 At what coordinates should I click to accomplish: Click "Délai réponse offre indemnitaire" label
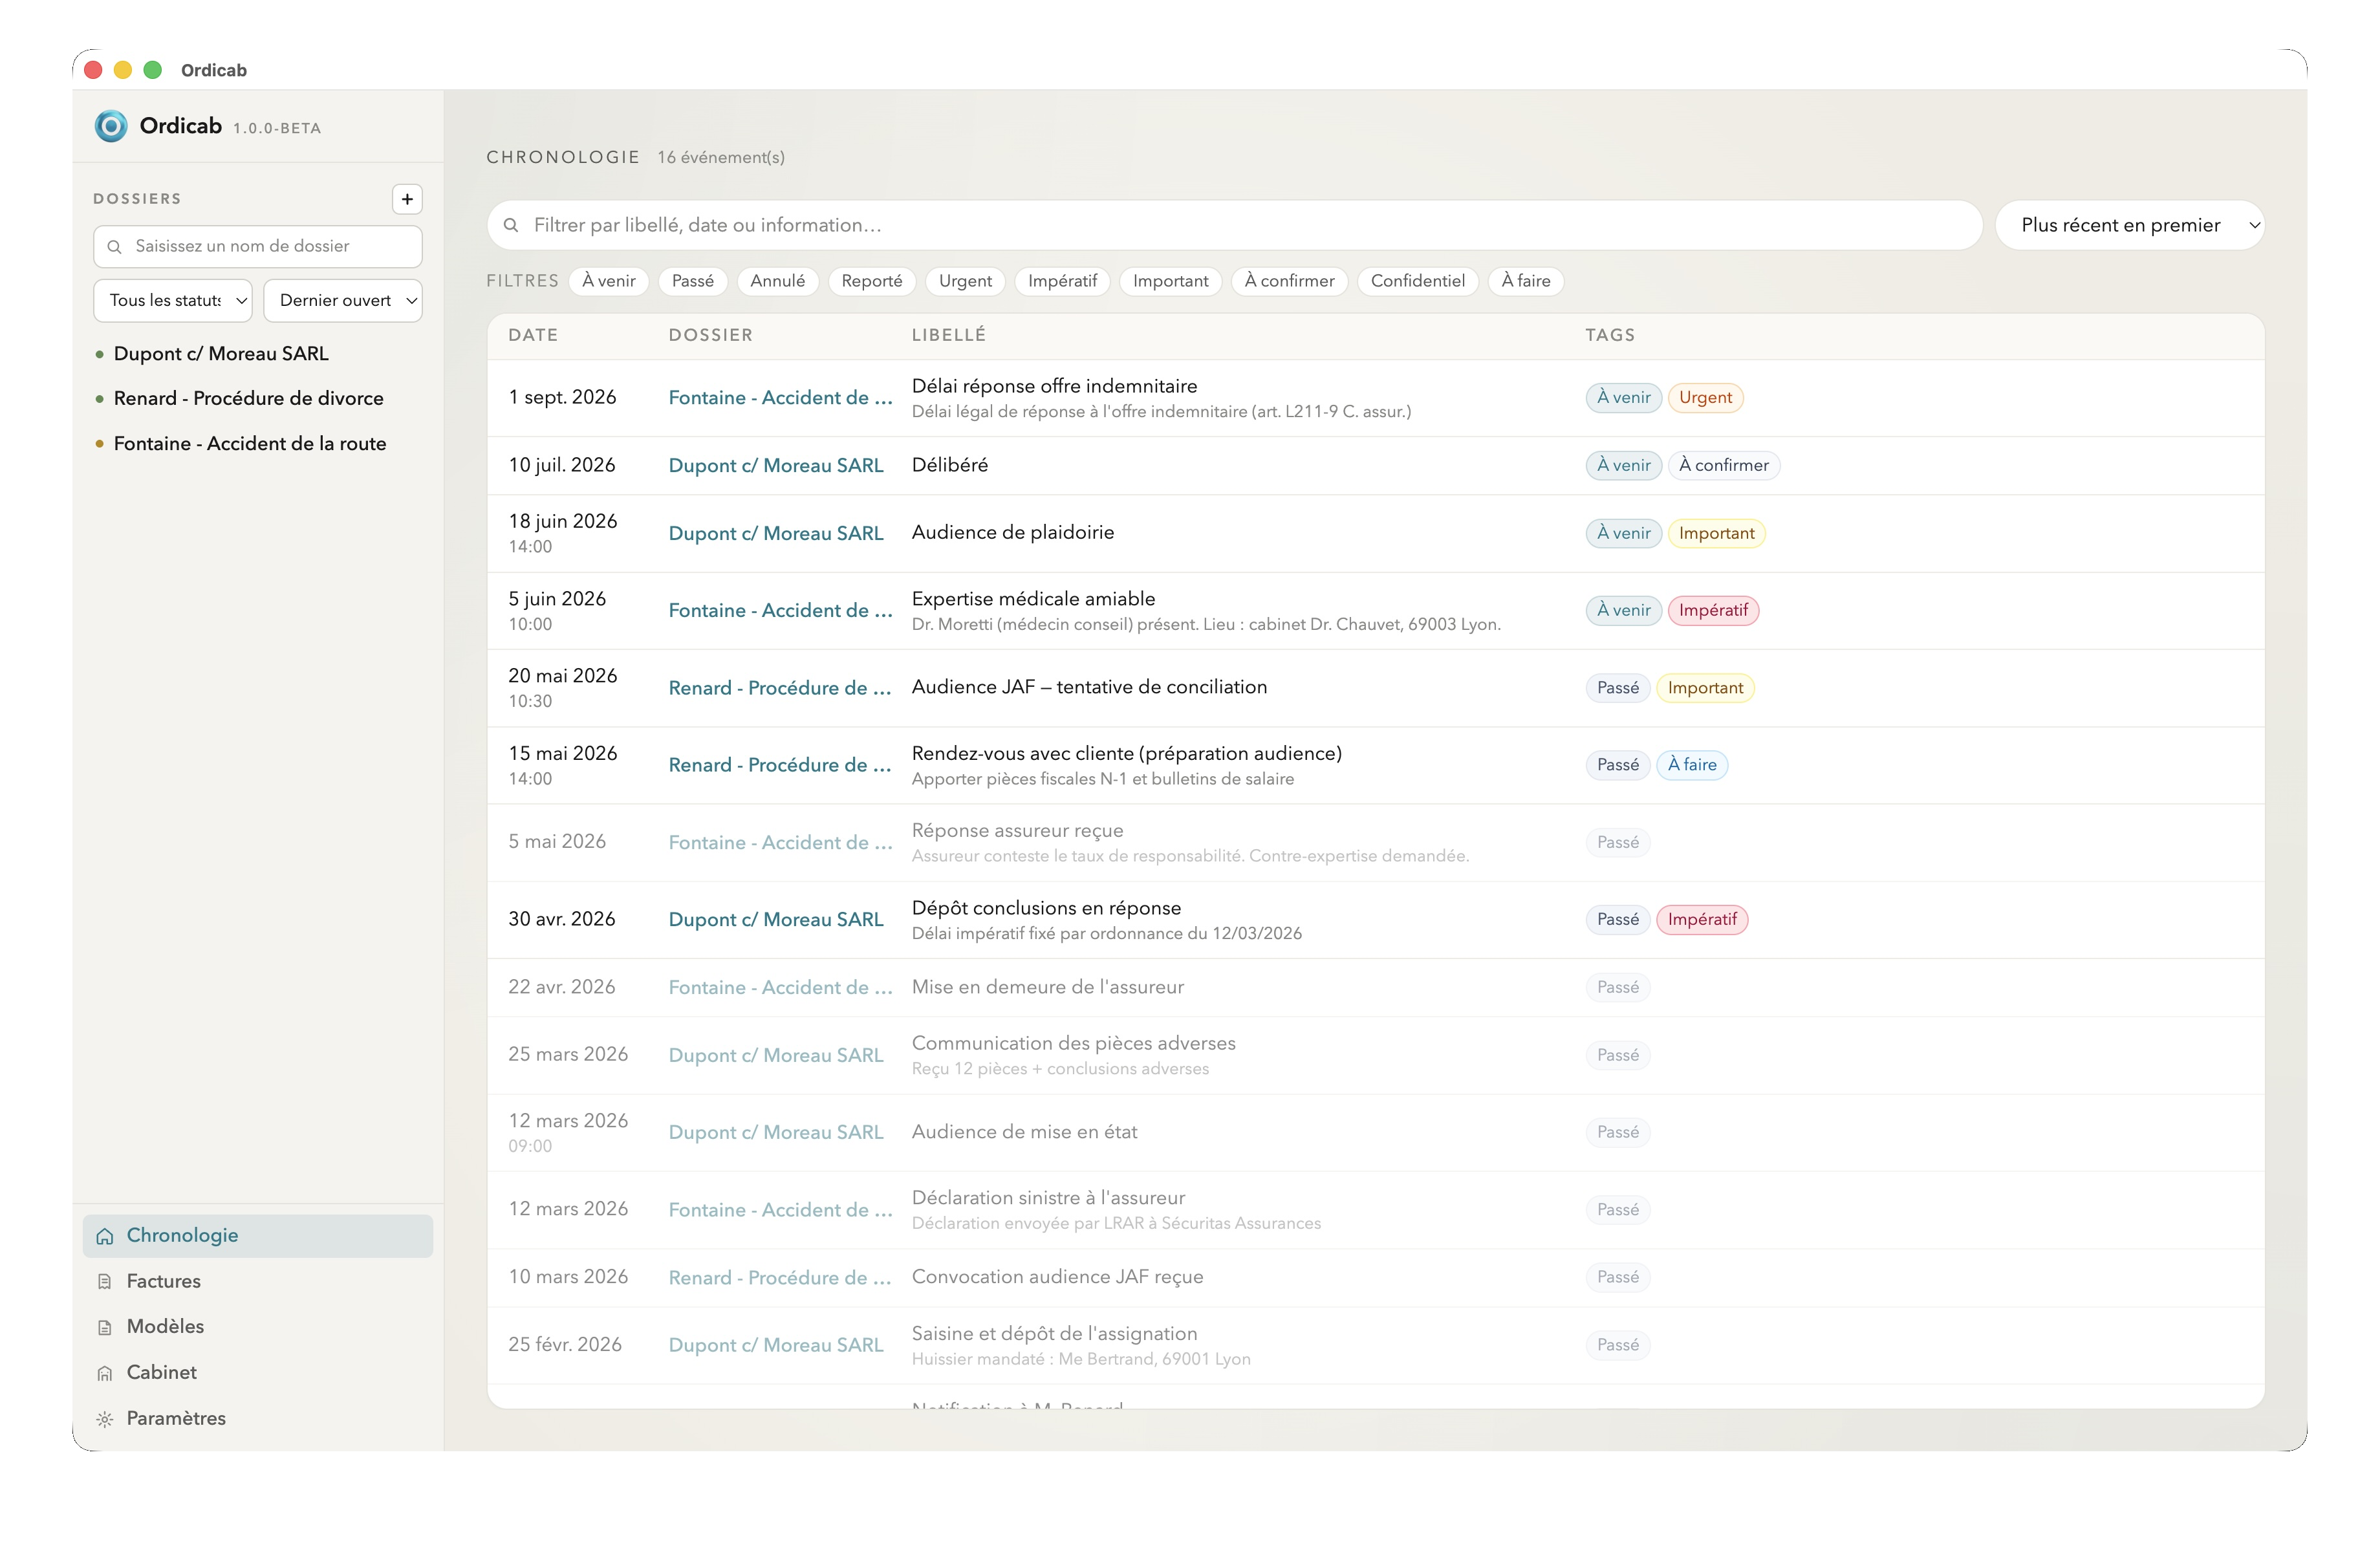tap(1054, 387)
